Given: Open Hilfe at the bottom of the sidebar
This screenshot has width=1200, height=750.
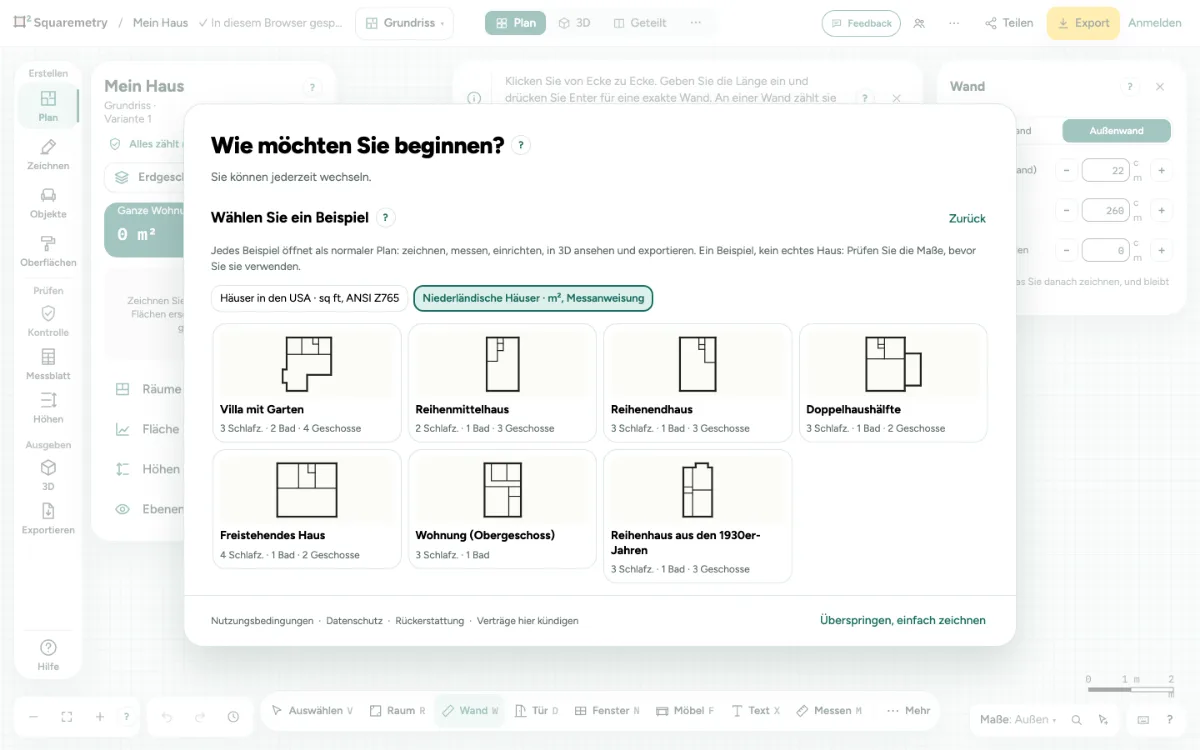Looking at the screenshot, I should tap(48, 655).
